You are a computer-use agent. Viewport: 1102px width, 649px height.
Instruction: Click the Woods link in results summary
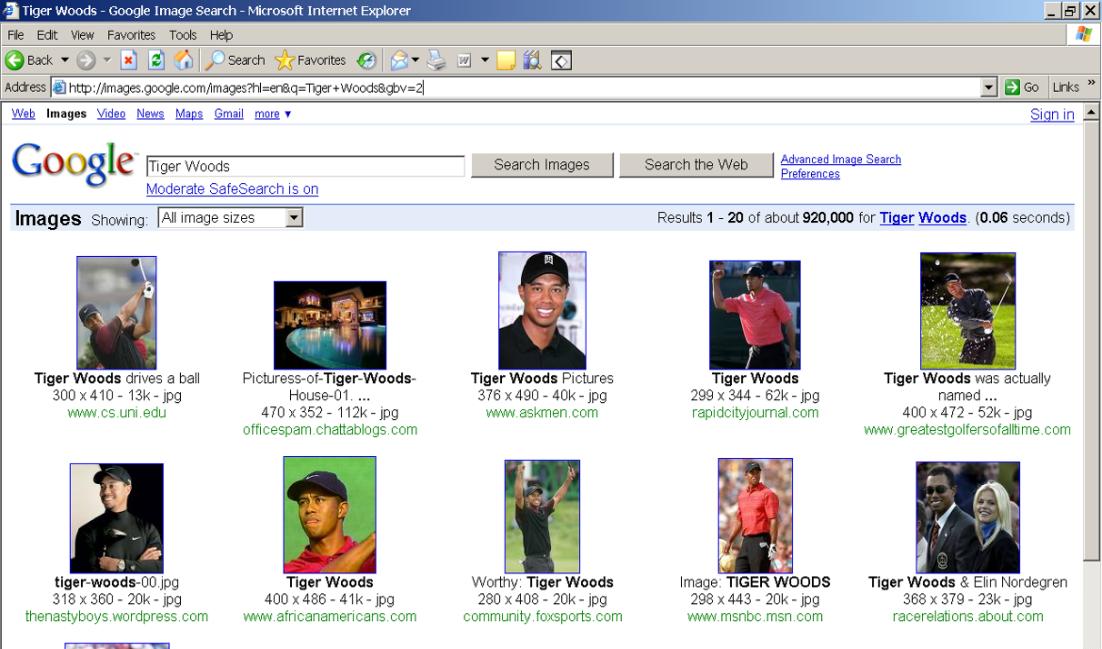pos(942,218)
